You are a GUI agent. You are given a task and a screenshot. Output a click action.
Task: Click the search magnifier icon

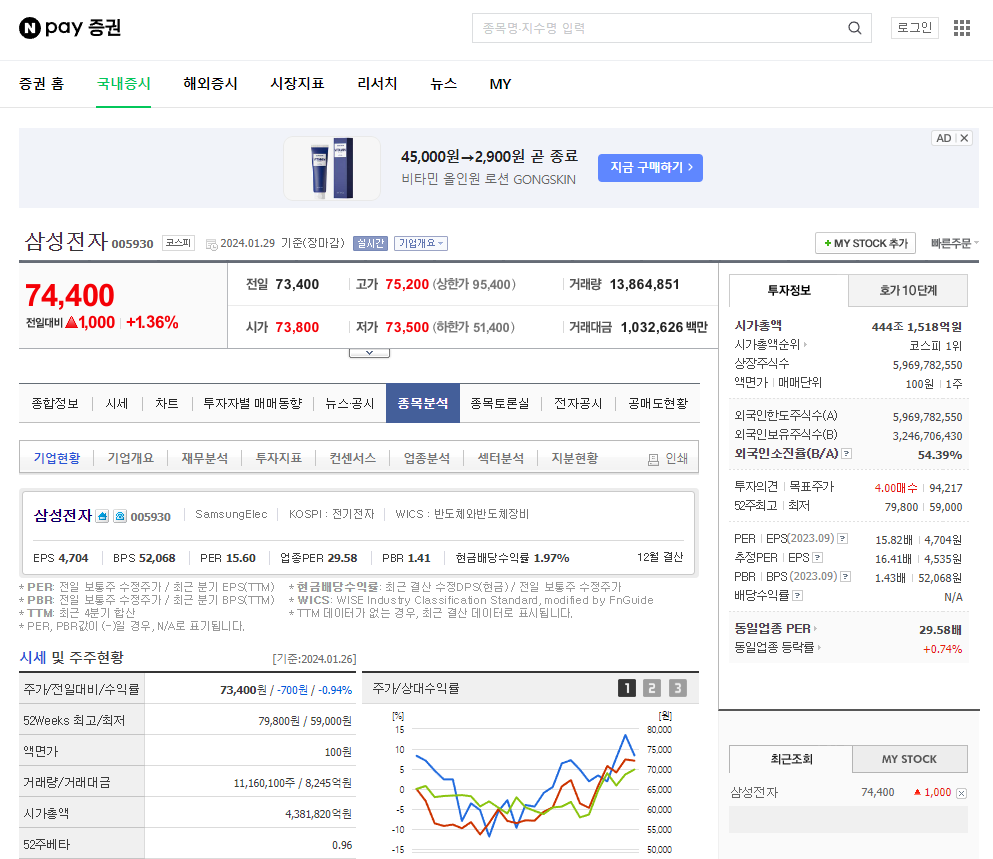(x=855, y=28)
